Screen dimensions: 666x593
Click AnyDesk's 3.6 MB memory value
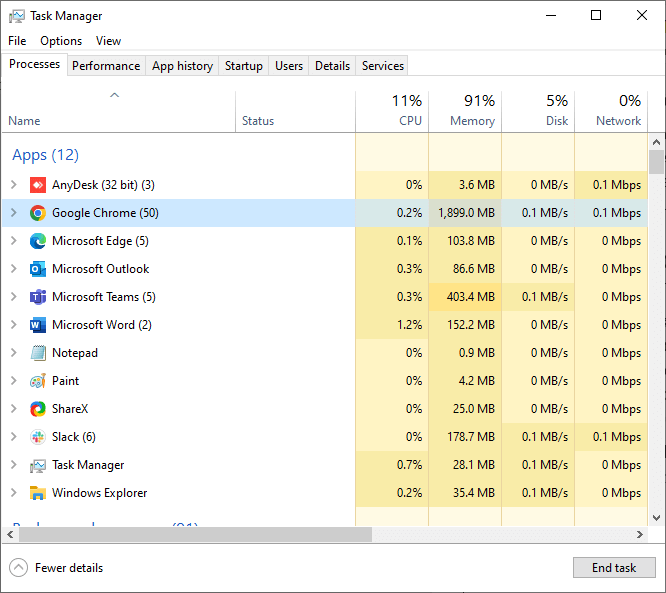(477, 185)
